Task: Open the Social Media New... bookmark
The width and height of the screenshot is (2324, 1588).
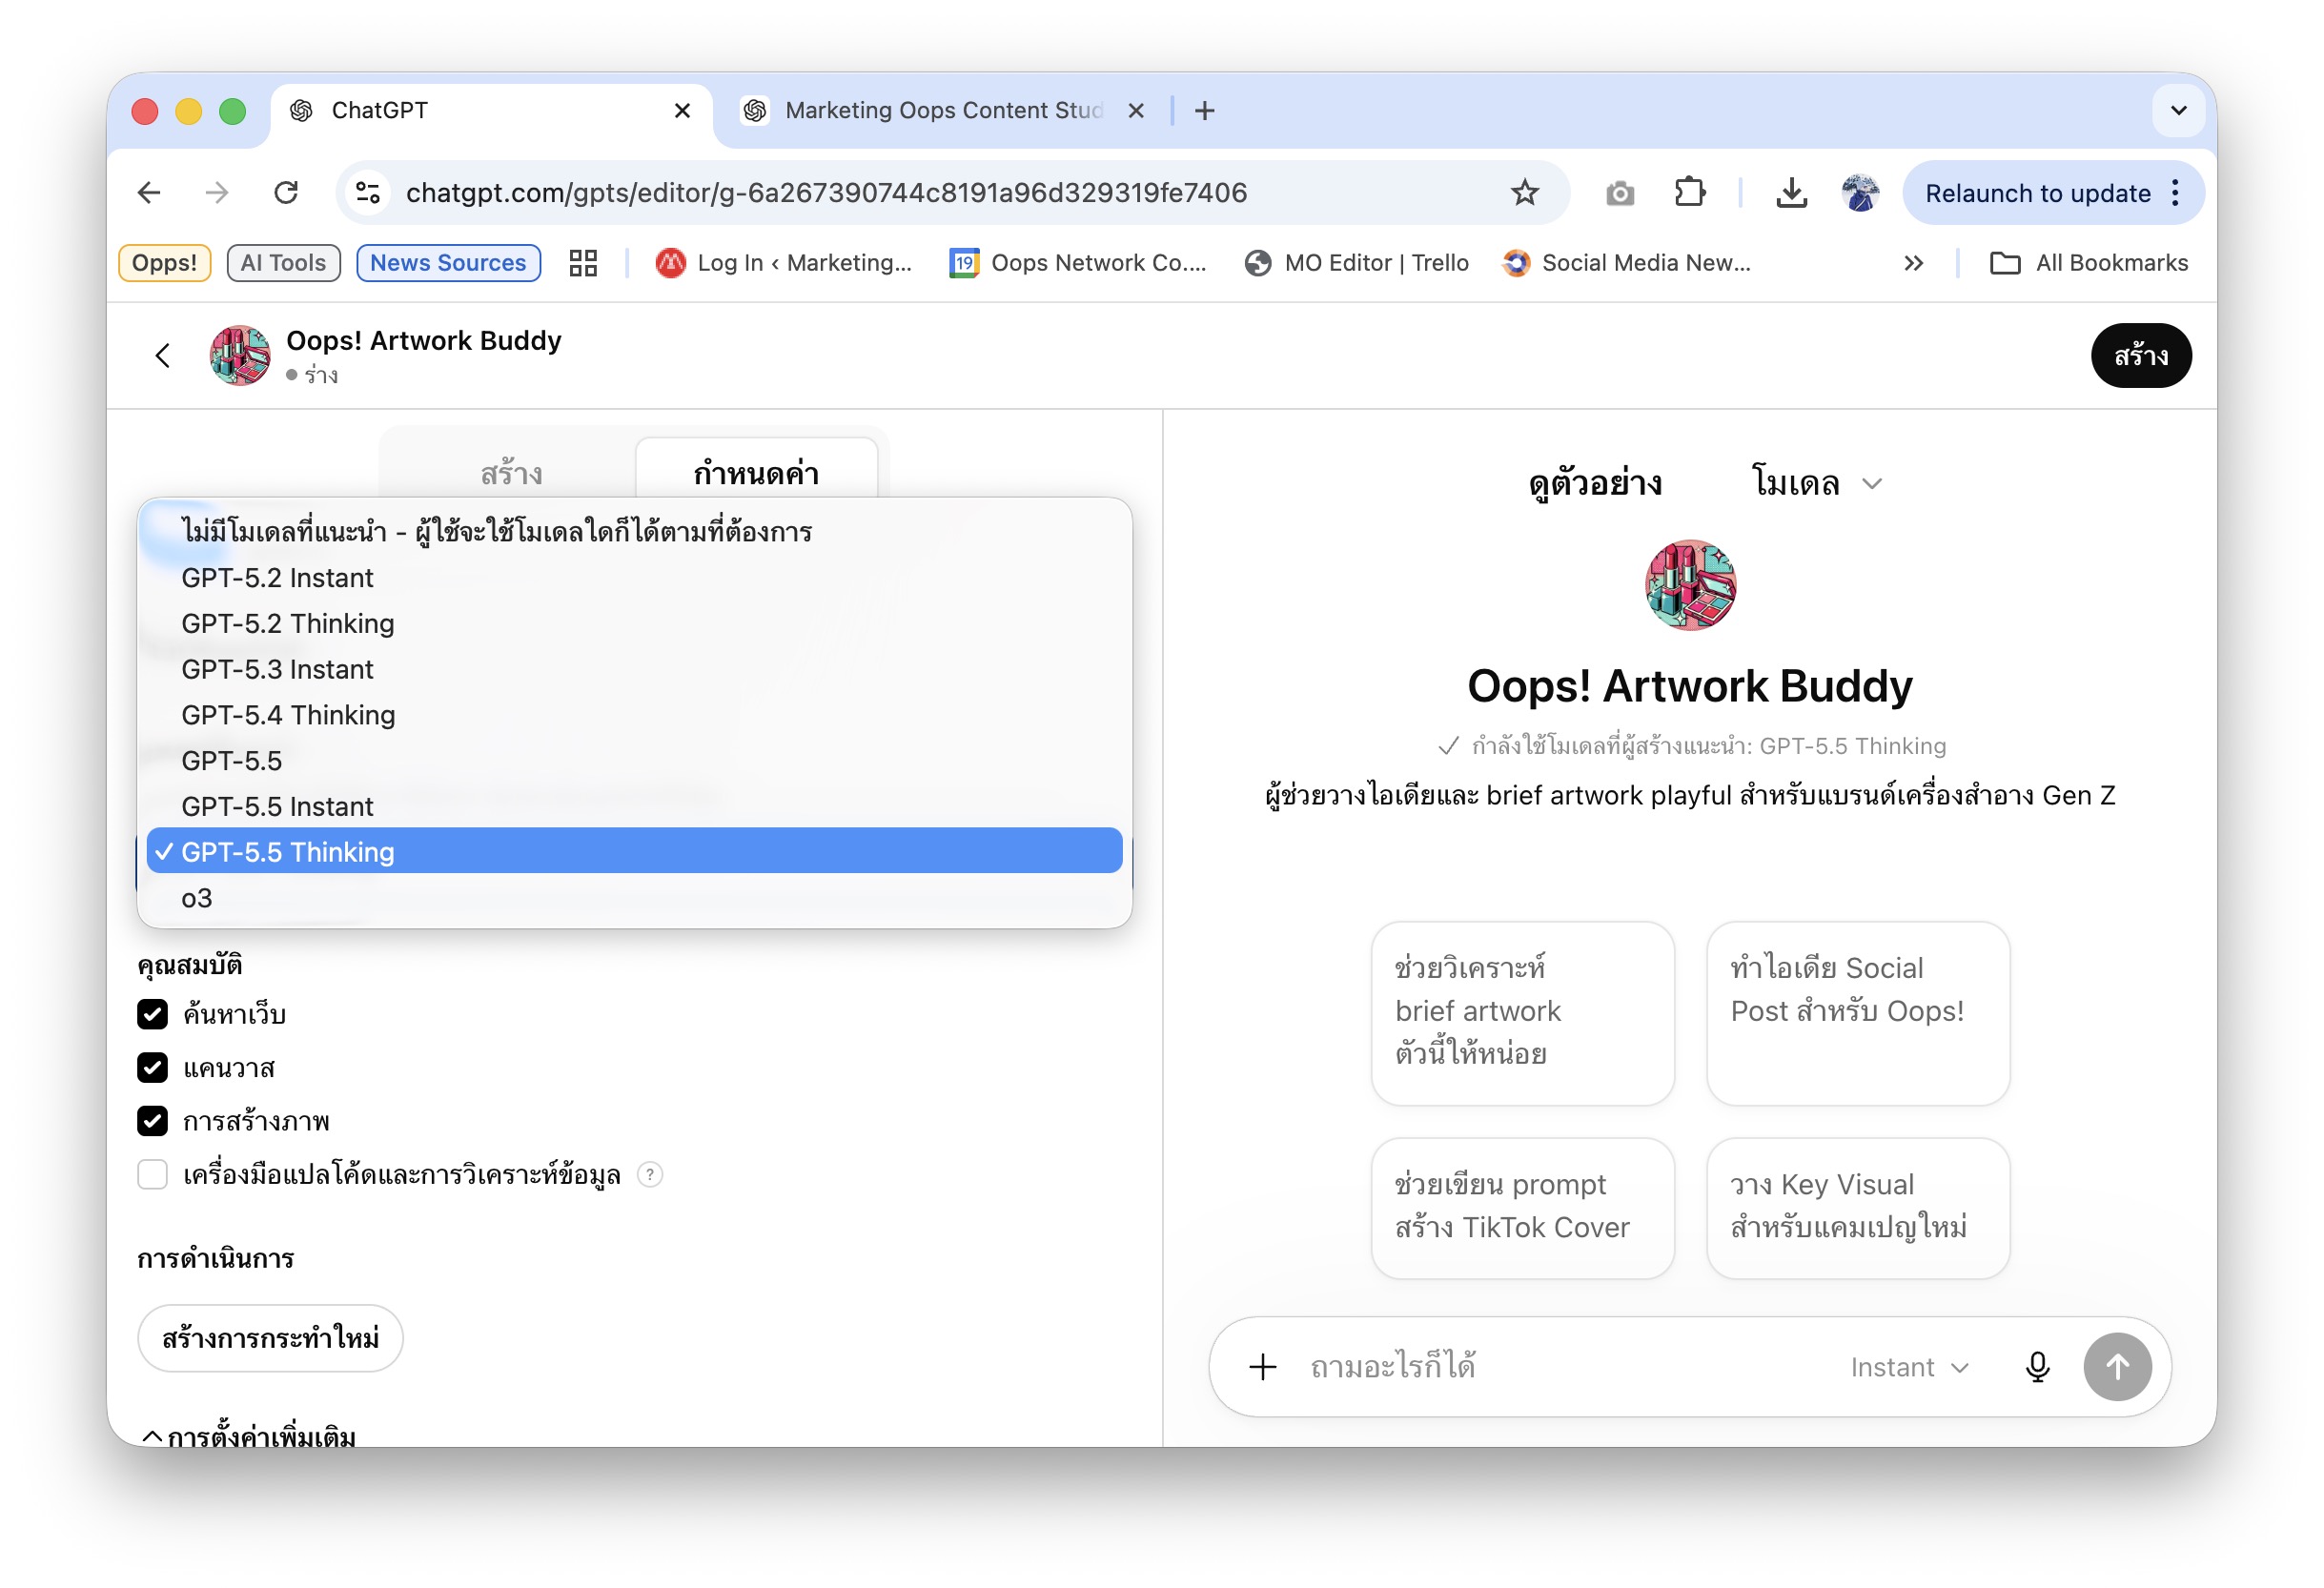Action: coord(1627,263)
